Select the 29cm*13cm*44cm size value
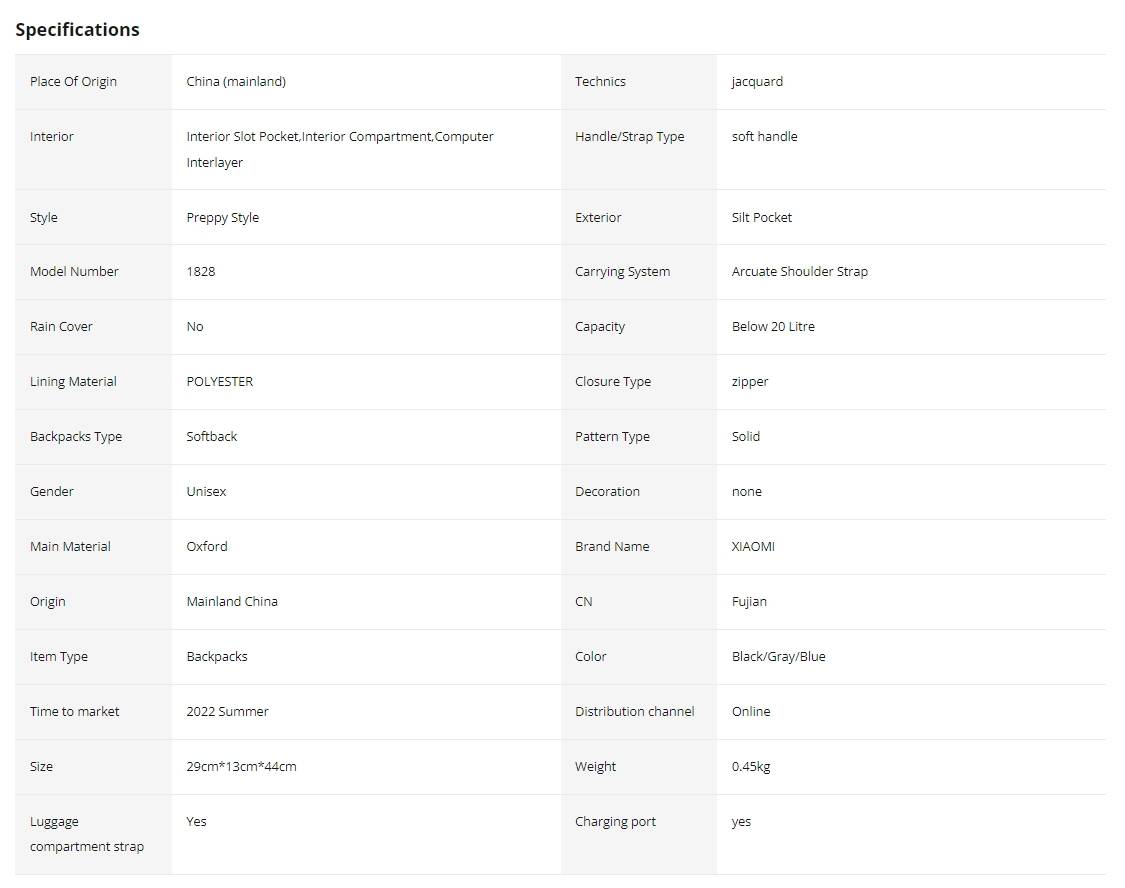Screen dimensions: 1125x888 241,766
